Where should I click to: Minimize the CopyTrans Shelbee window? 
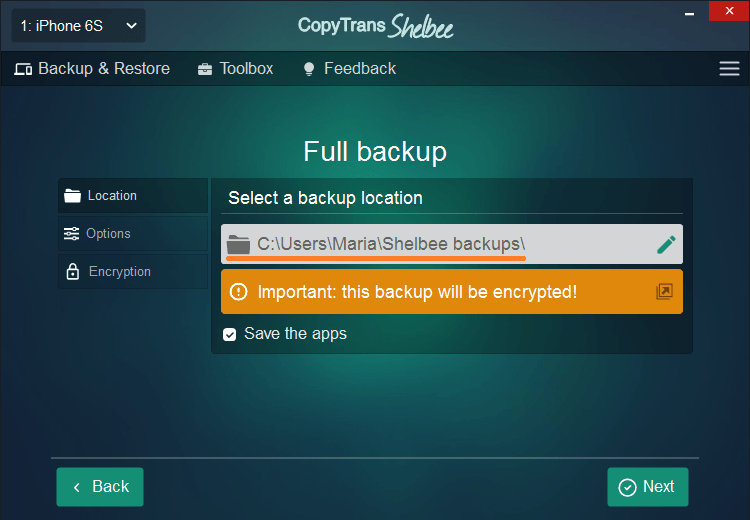[x=689, y=13]
